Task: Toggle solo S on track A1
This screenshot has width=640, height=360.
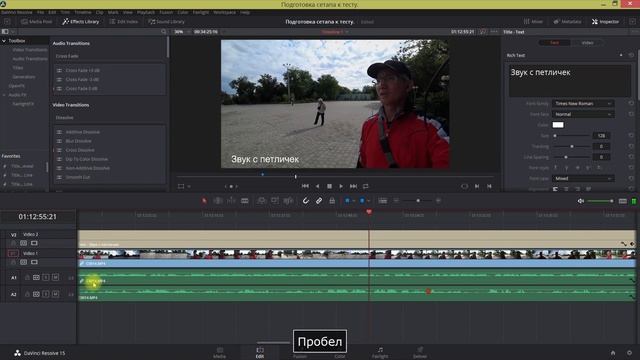Action: pyautogui.click(x=46, y=278)
